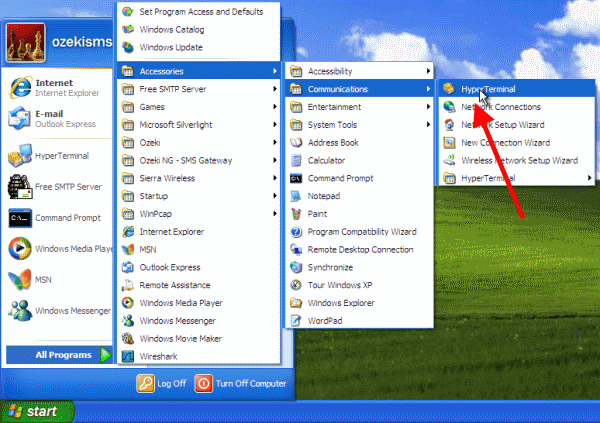Open the Startup folder entry

tap(199, 196)
